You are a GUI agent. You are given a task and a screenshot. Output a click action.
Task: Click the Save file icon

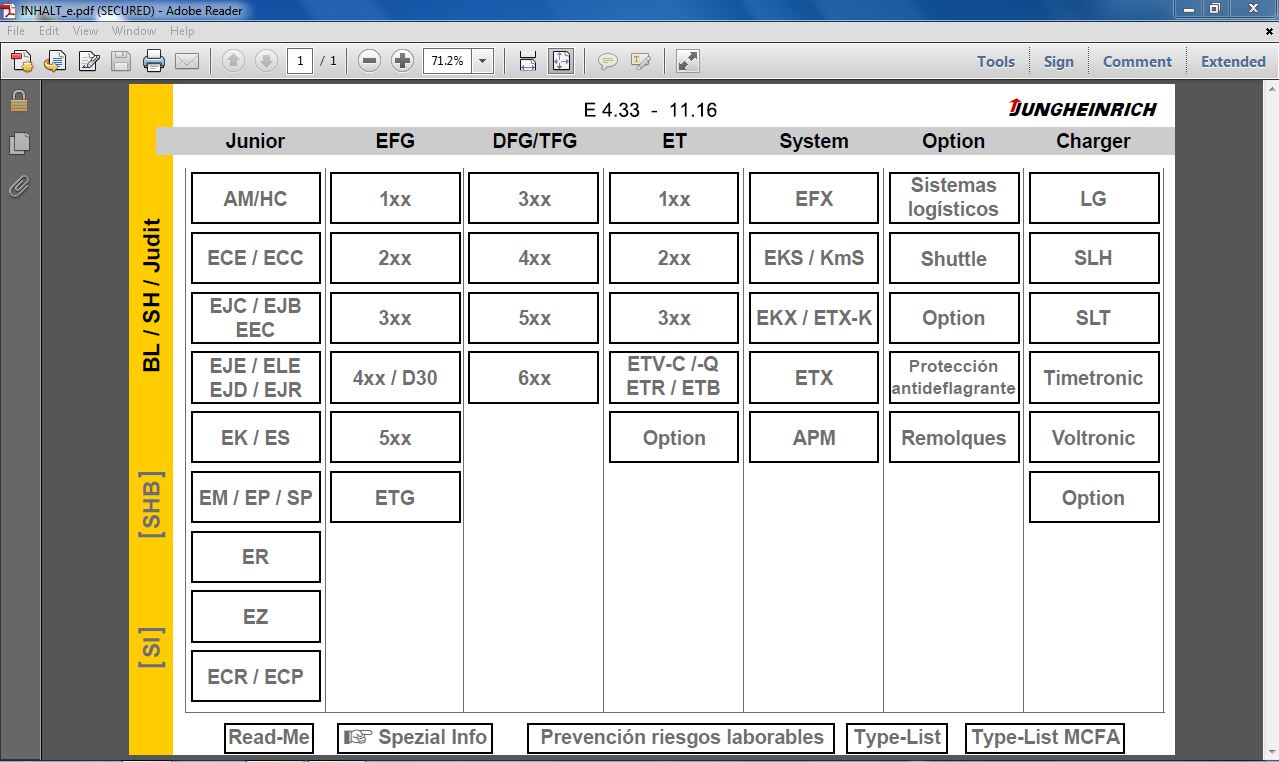[121, 61]
